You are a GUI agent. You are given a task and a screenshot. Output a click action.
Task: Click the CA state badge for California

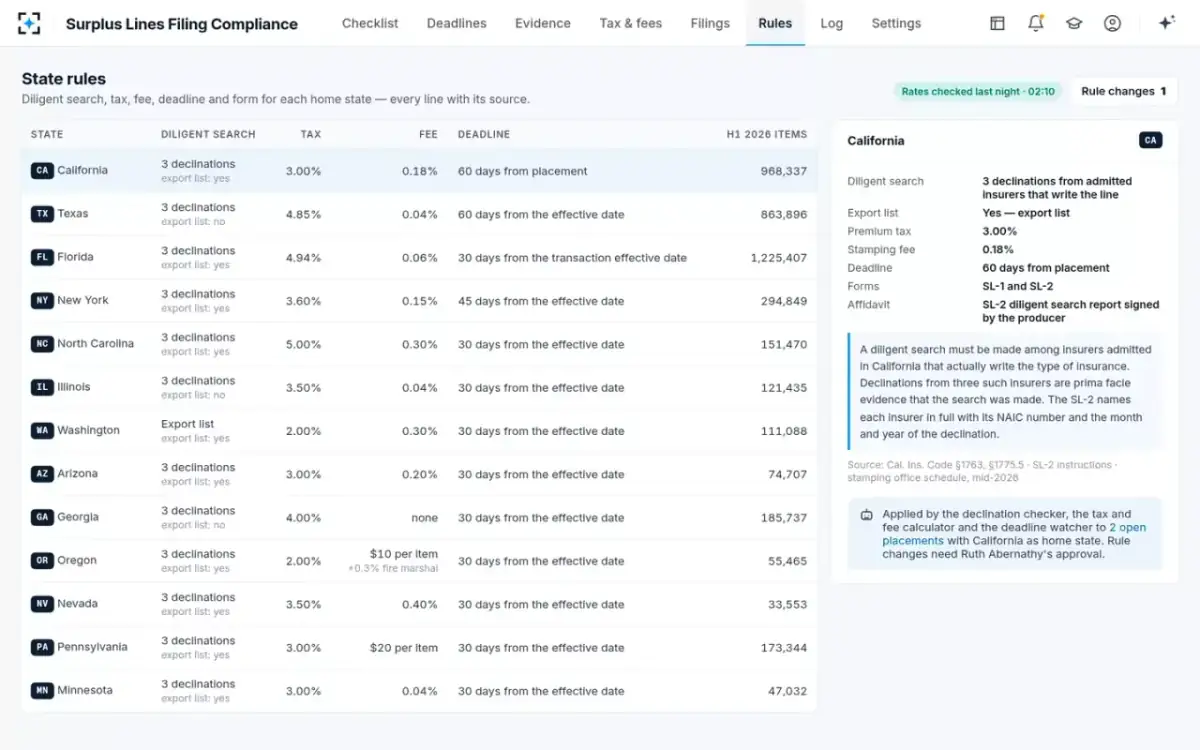pos(42,171)
